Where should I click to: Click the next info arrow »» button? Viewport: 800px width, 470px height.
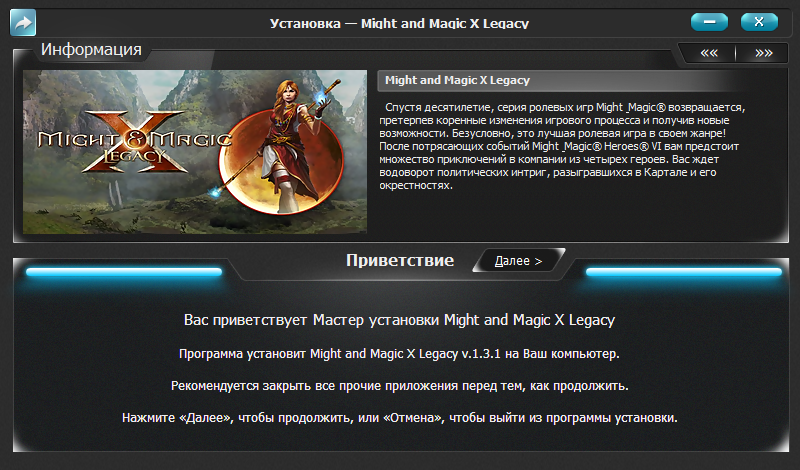click(x=763, y=53)
